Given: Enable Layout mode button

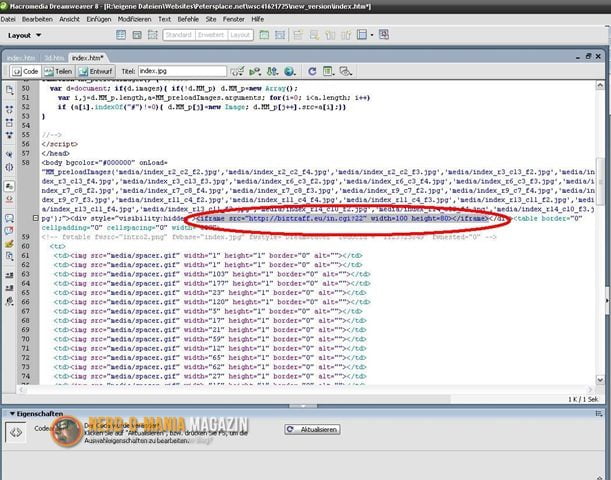Looking at the screenshot, I should (x=240, y=35).
